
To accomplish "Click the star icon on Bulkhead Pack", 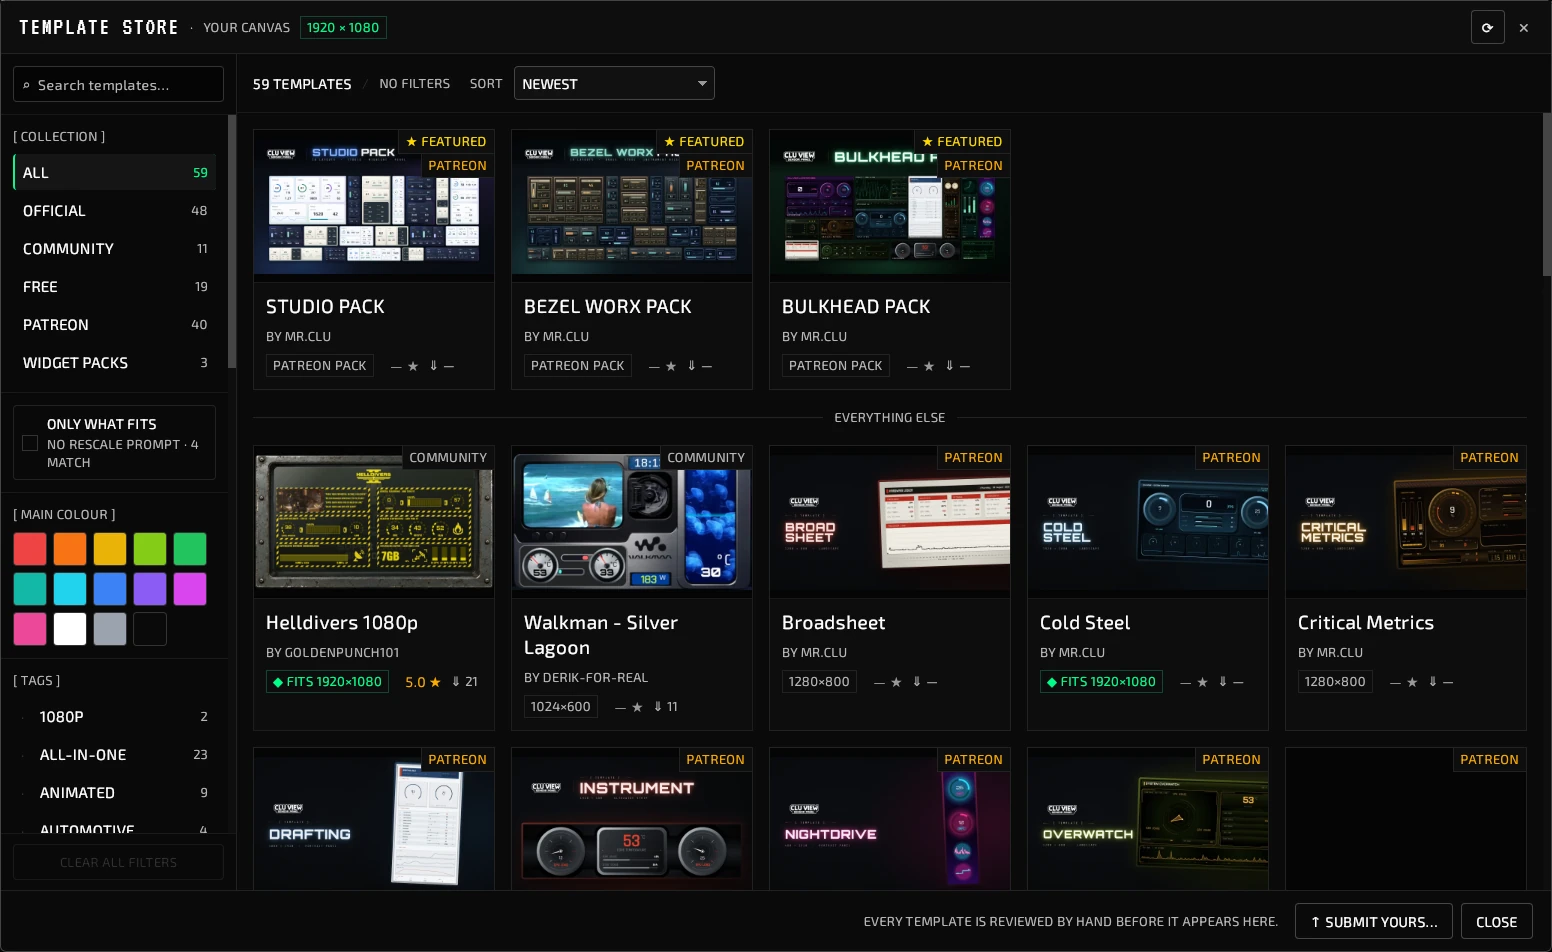I will coord(929,366).
